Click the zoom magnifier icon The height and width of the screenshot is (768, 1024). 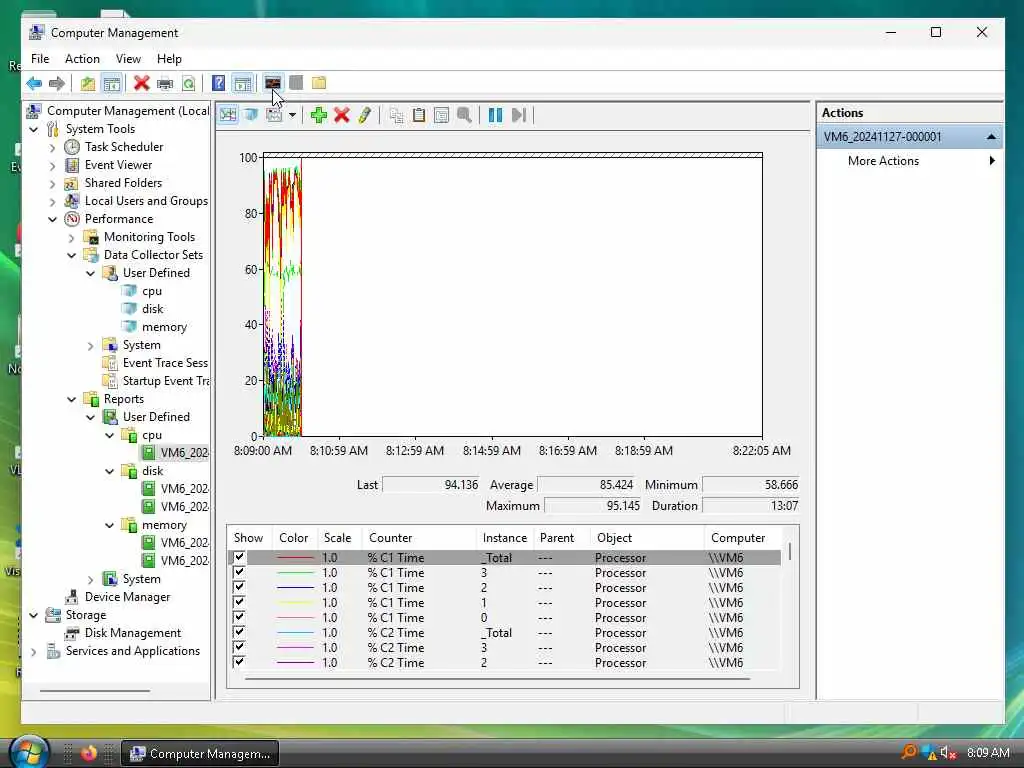coord(464,115)
